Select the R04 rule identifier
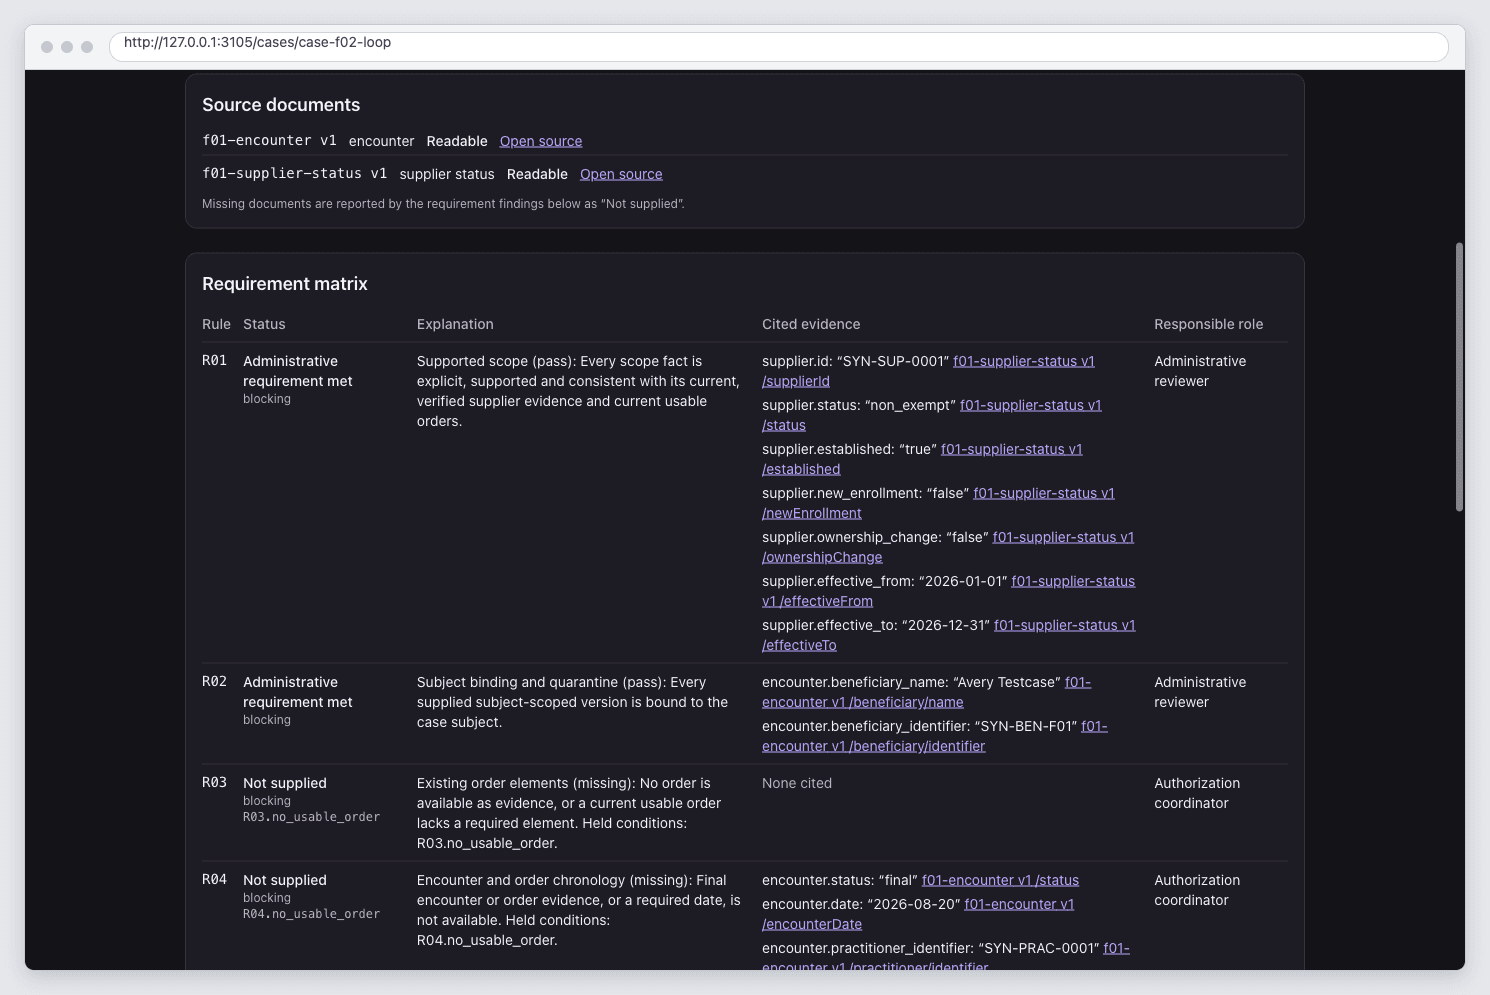 [x=214, y=879]
